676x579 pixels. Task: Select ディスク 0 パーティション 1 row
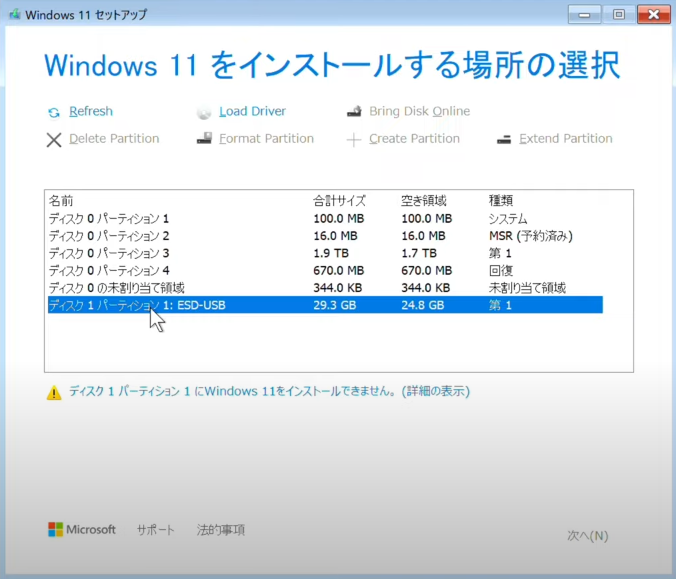pyautogui.click(x=325, y=219)
